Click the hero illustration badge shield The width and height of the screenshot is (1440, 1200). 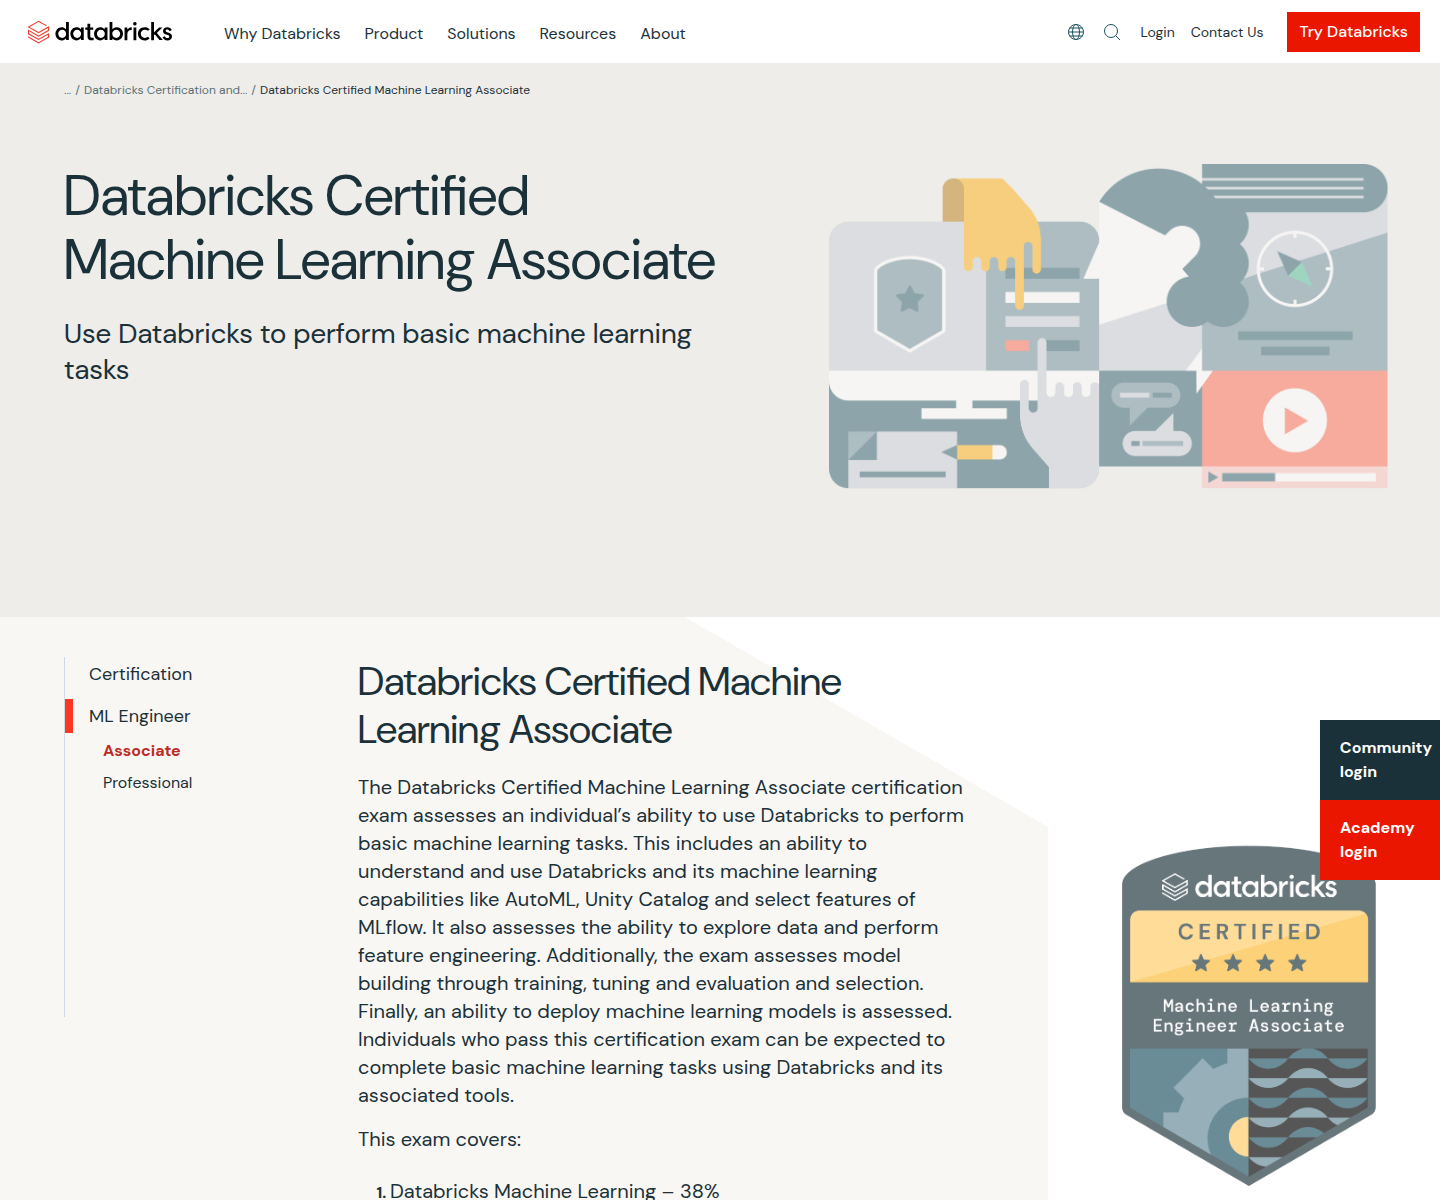pyautogui.click(x=909, y=303)
